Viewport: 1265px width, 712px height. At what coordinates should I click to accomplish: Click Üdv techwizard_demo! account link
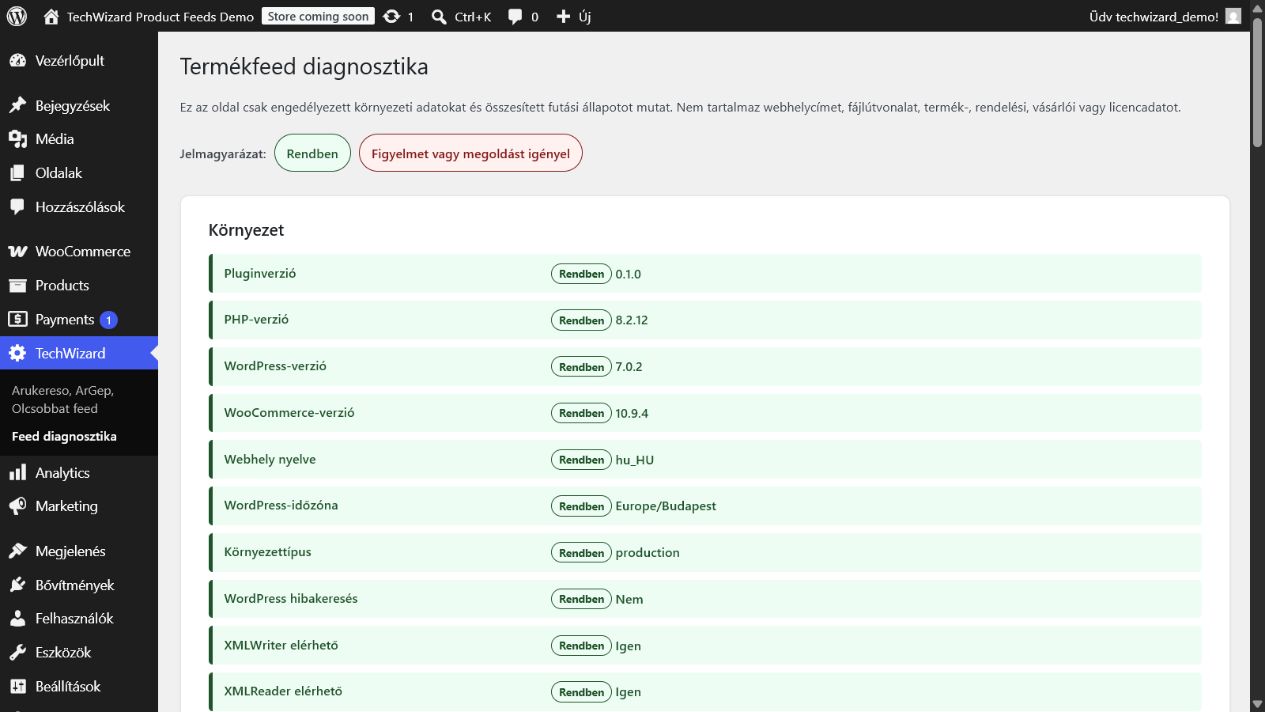click(x=1154, y=17)
